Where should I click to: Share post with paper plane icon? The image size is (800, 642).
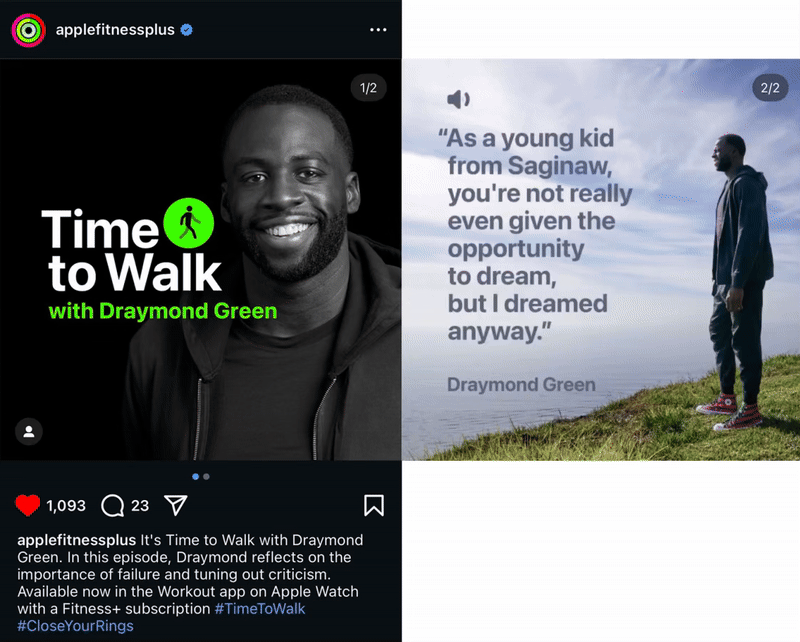tap(176, 505)
